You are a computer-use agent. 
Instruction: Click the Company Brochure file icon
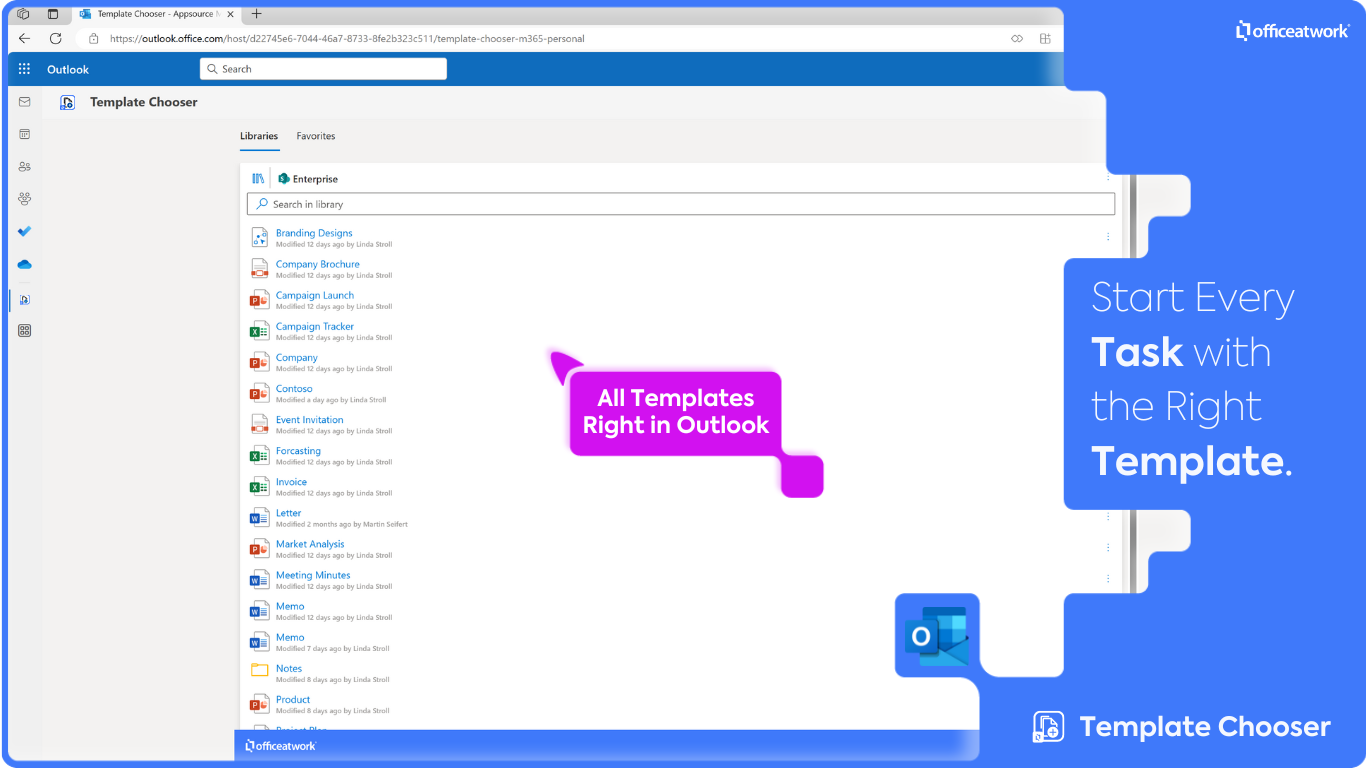[259, 269]
